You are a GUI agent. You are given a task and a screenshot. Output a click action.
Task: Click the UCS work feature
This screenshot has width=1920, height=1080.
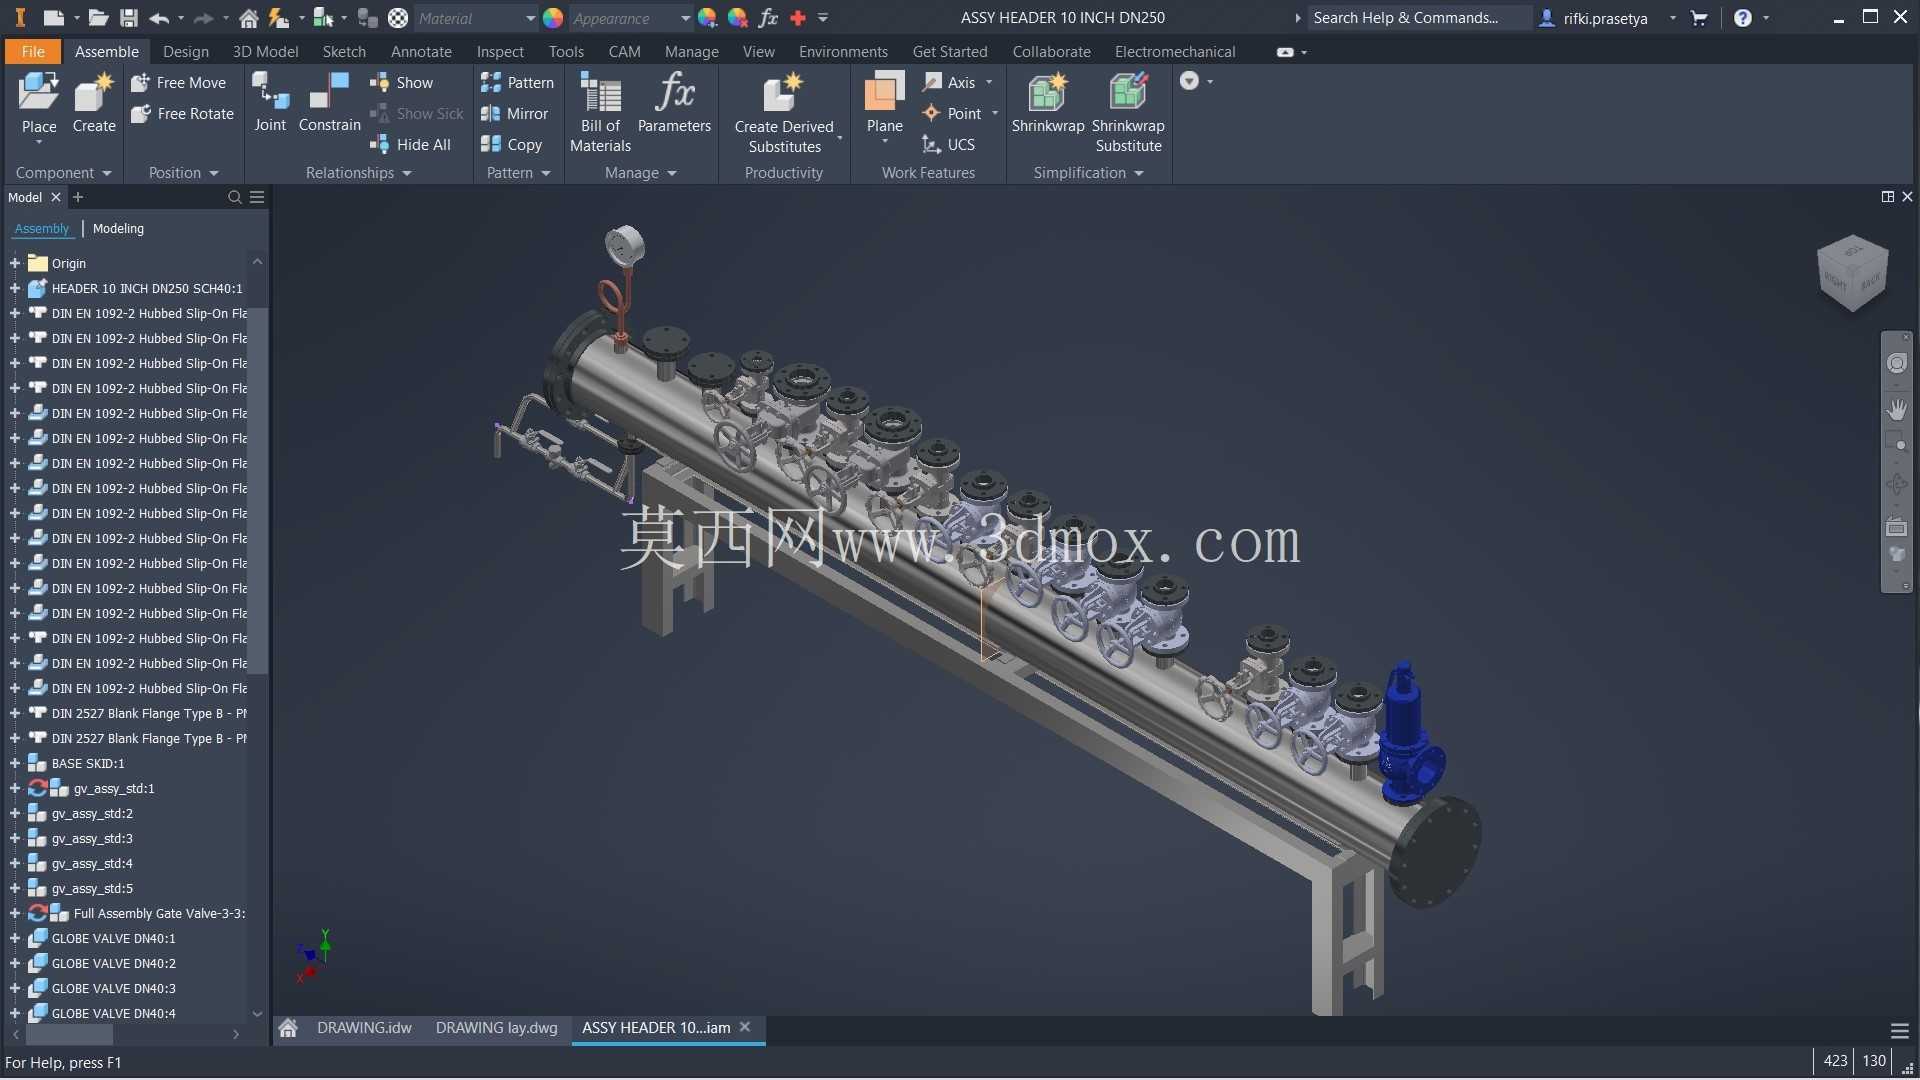click(948, 145)
